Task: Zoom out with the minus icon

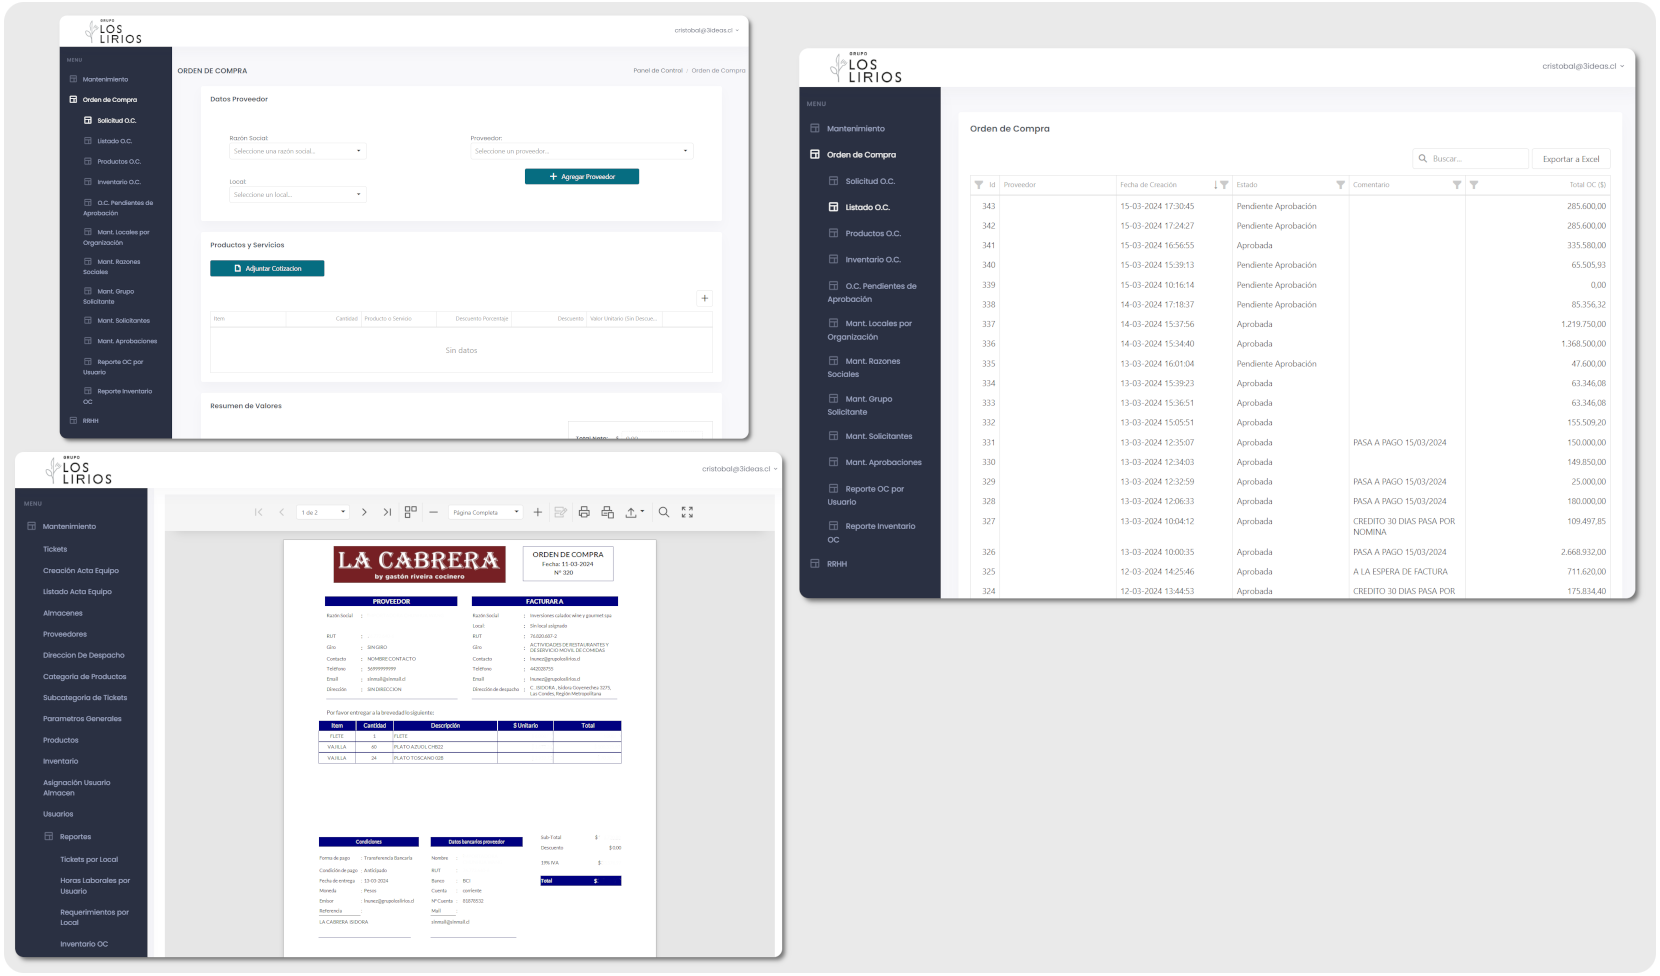Action: tap(433, 512)
